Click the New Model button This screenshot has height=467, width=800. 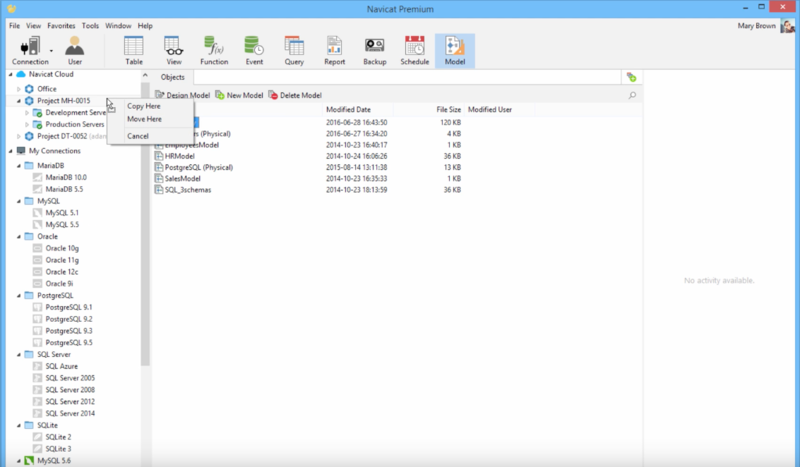click(239, 95)
